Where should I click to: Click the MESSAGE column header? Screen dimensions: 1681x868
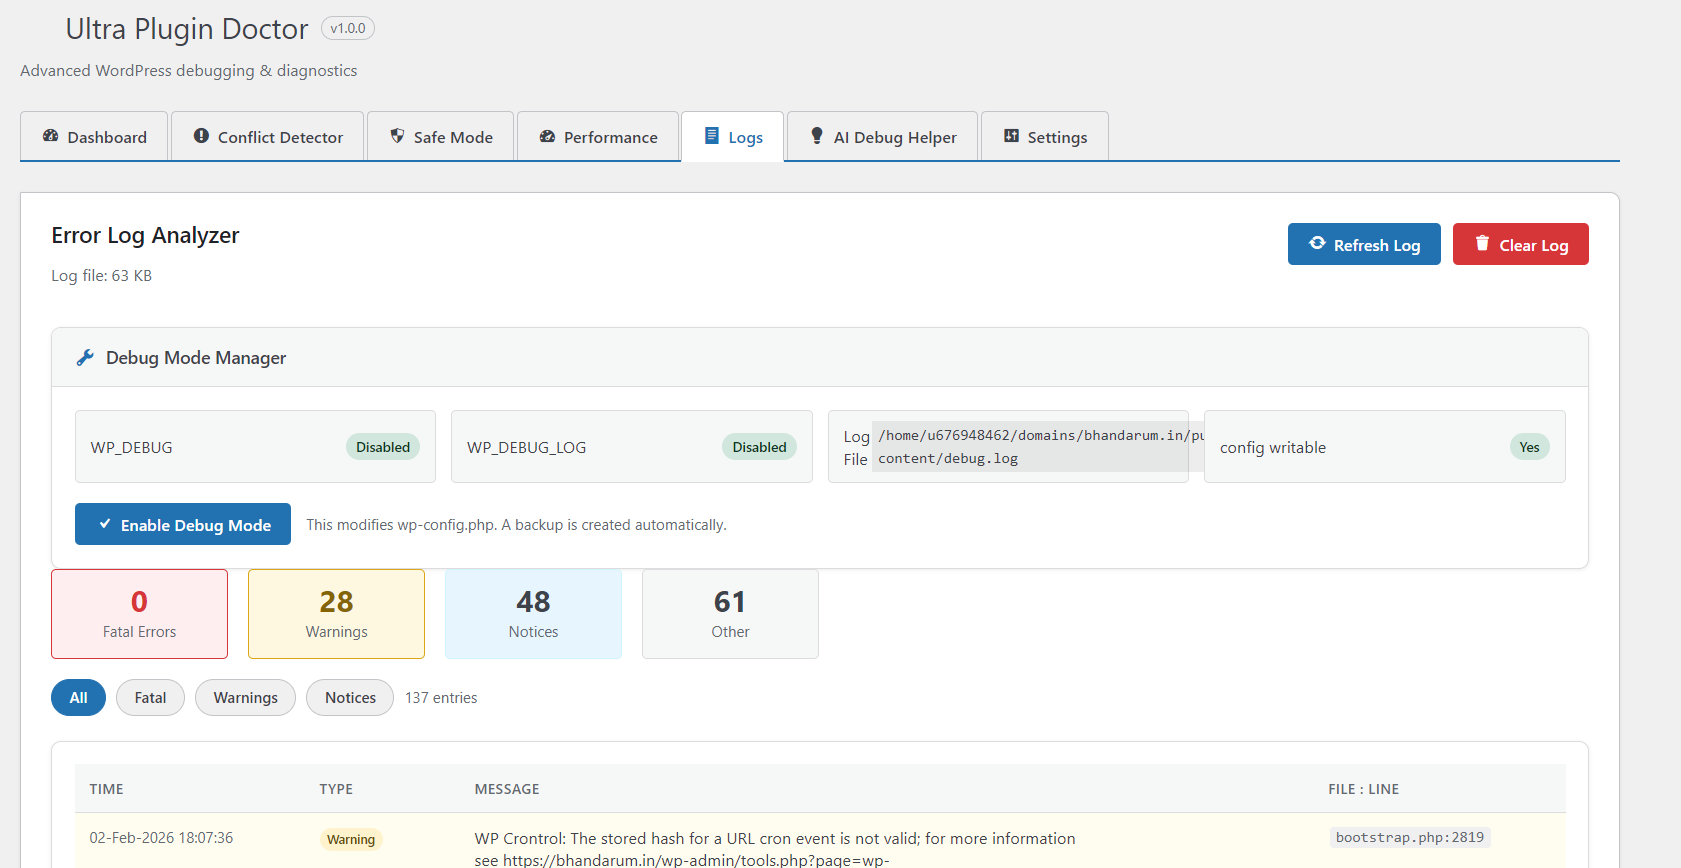point(507,789)
